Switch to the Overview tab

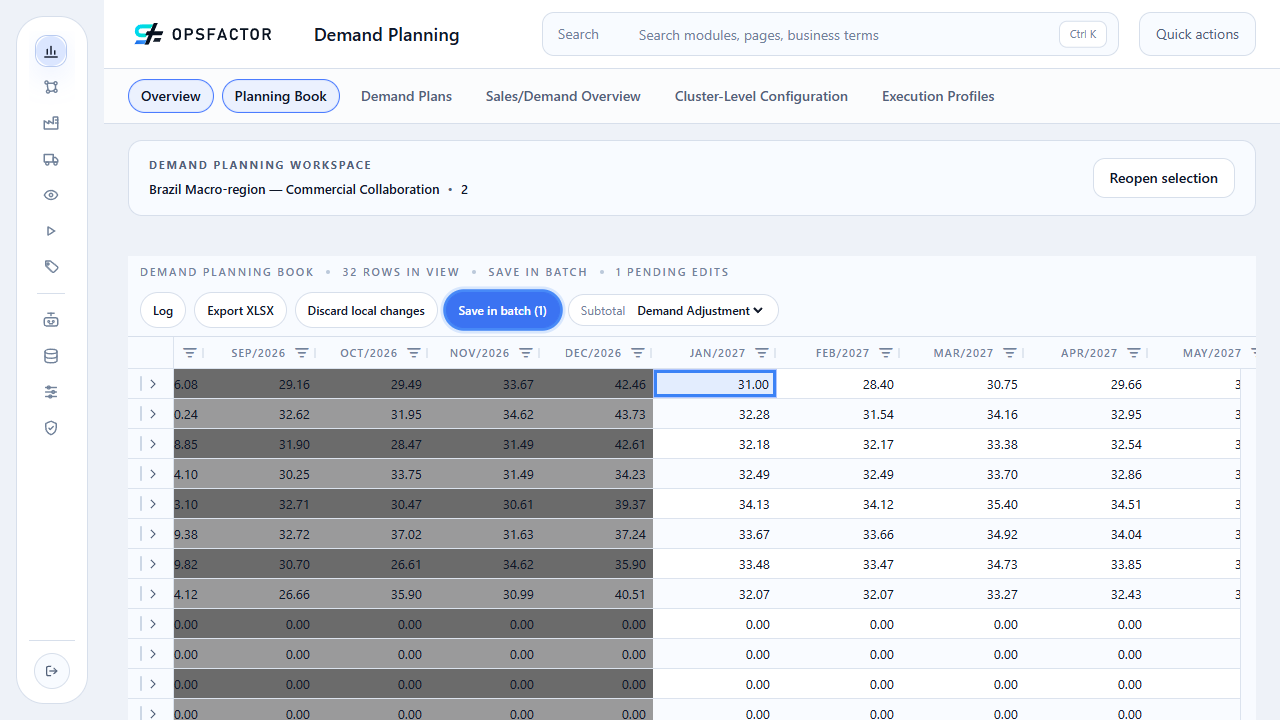pyautogui.click(x=171, y=96)
